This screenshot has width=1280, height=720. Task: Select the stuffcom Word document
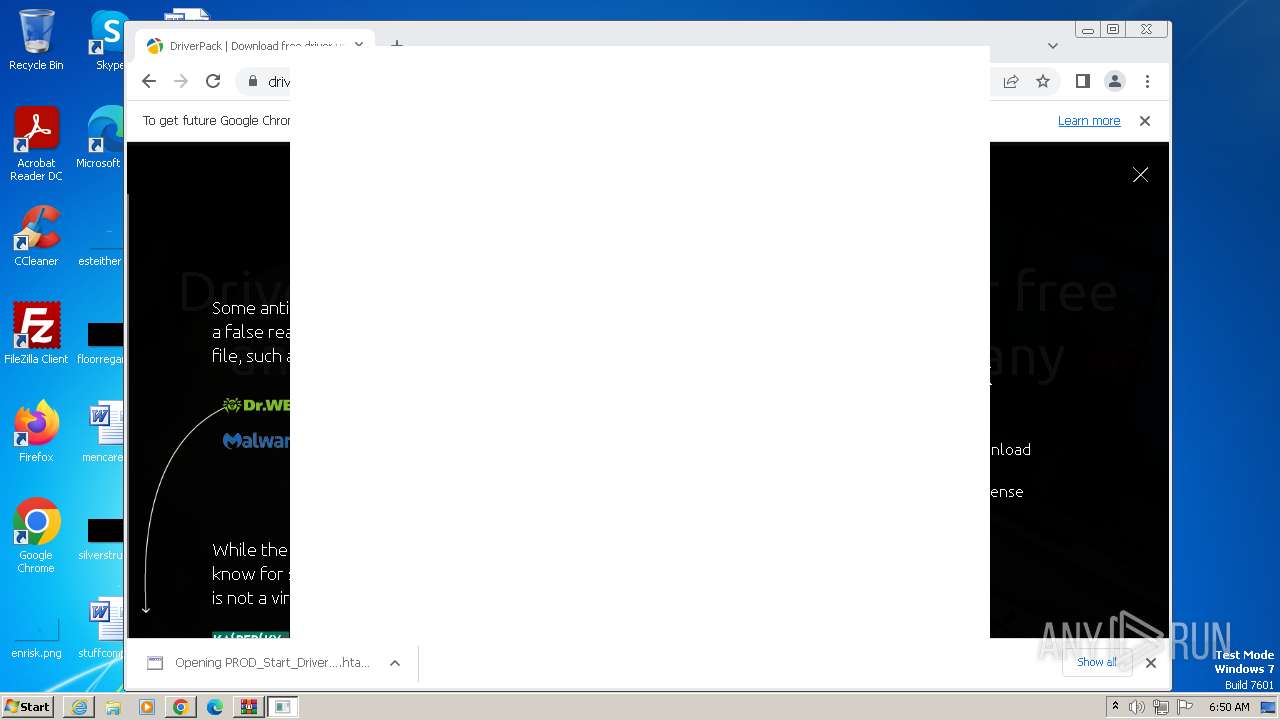[x=102, y=629]
